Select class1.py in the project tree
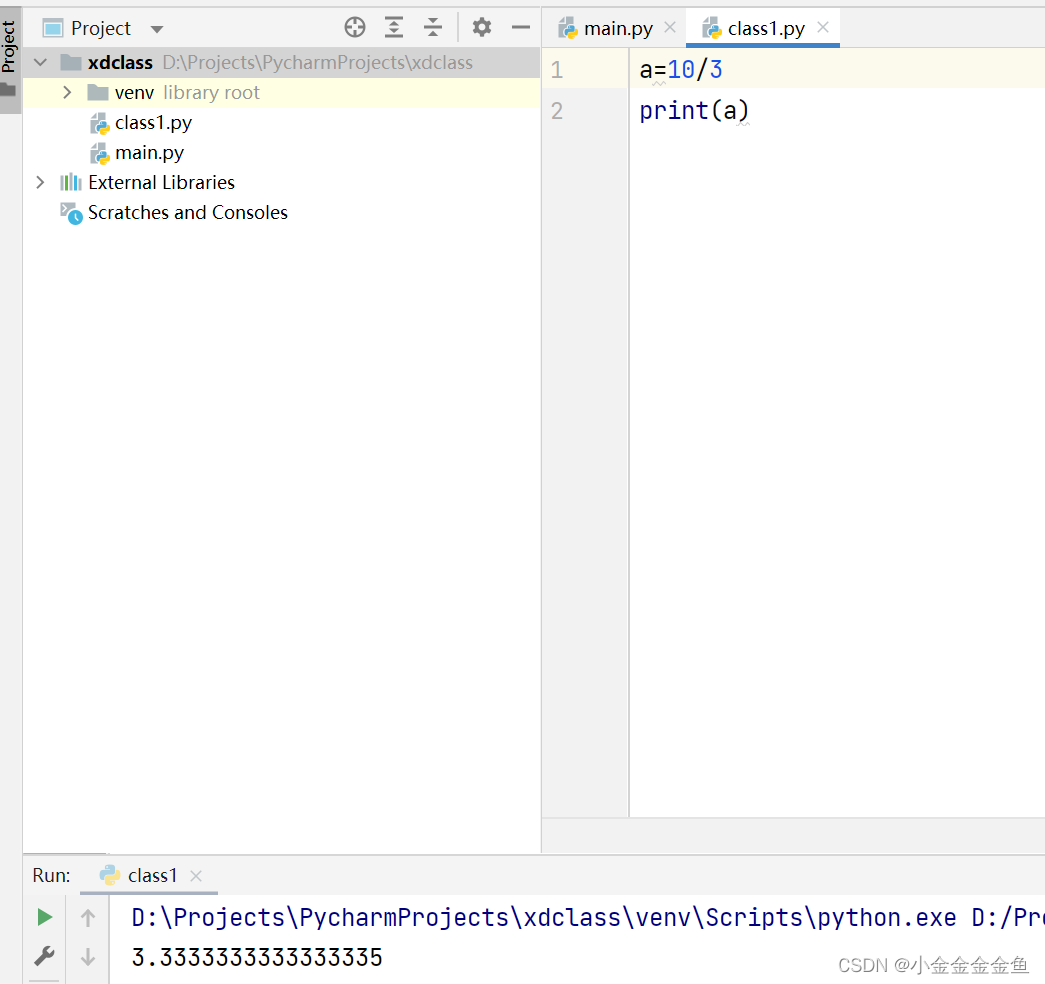Screen dimensions: 1045x984 pyautogui.click(x=153, y=123)
